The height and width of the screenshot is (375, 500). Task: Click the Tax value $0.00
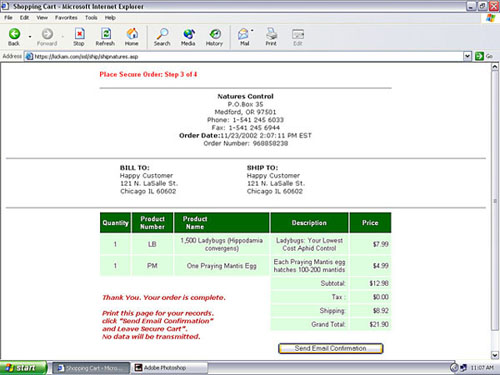381,297
